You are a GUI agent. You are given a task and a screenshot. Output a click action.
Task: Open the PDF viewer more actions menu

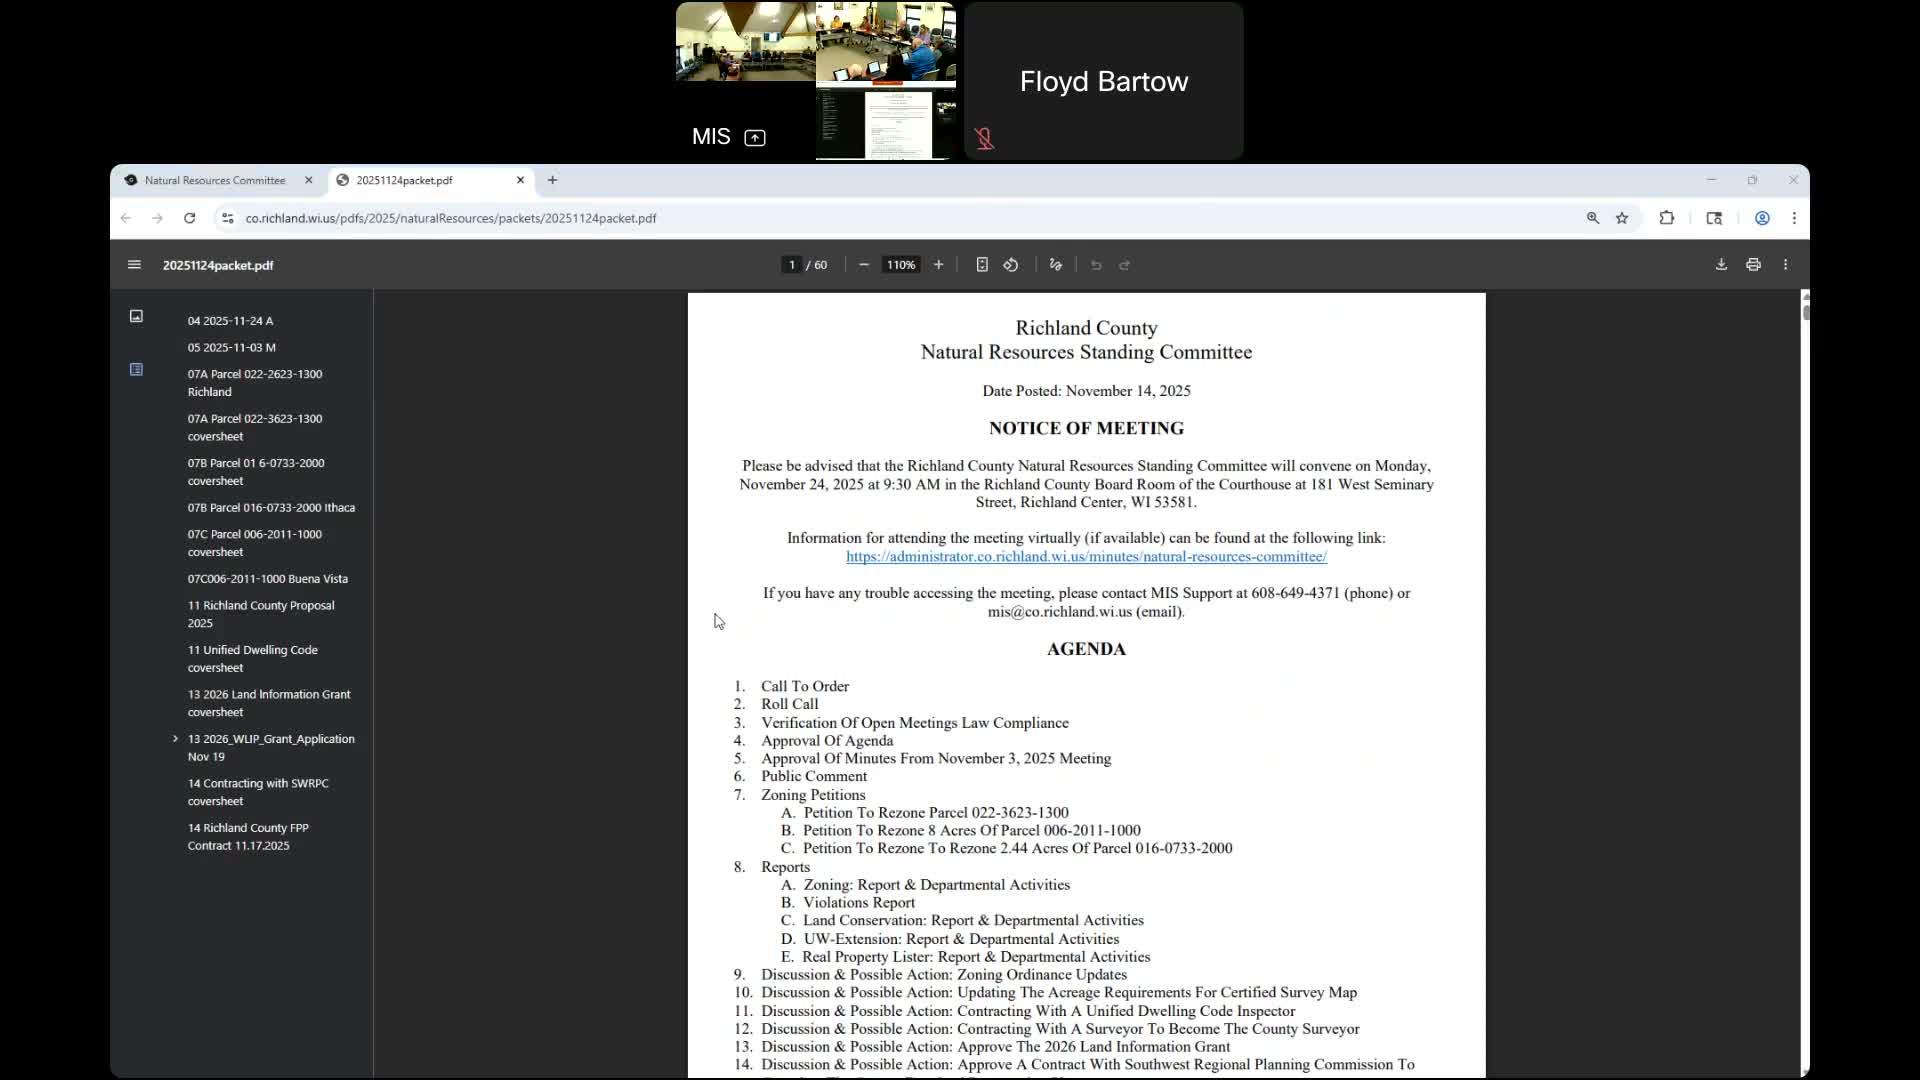pyautogui.click(x=1785, y=265)
